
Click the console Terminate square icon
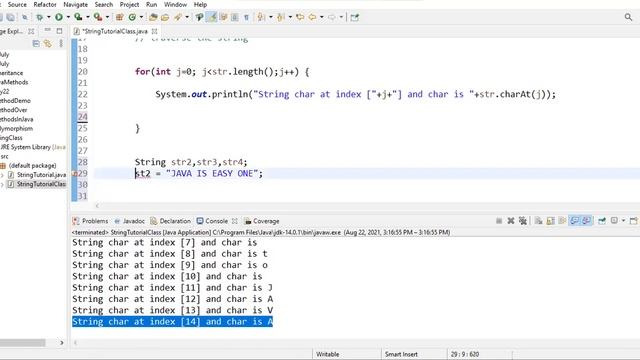(x=499, y=221)
